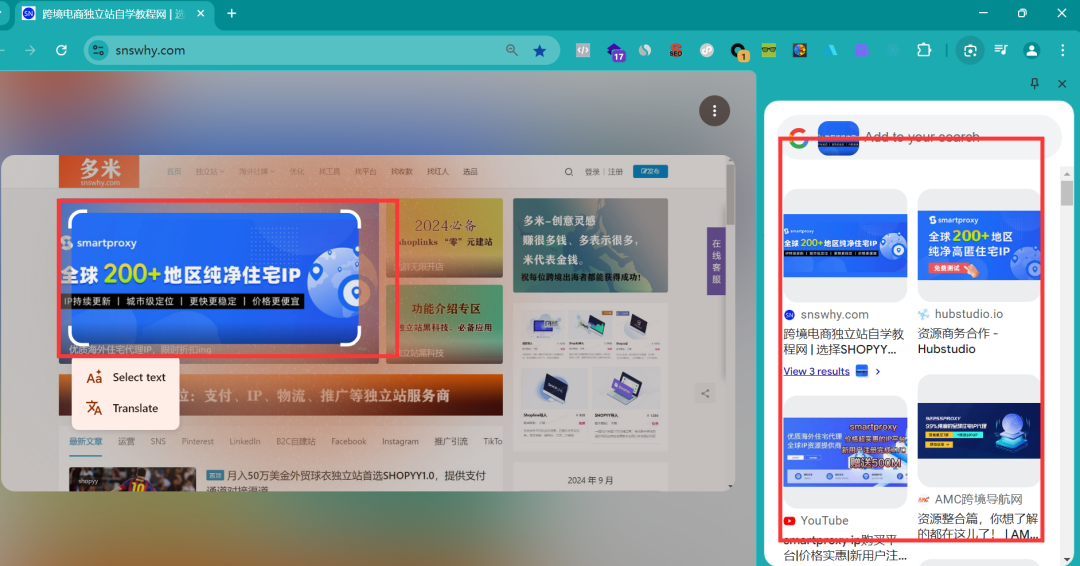Switch to the Facebook category tab

pyautogui.click(x=349, y=441)
